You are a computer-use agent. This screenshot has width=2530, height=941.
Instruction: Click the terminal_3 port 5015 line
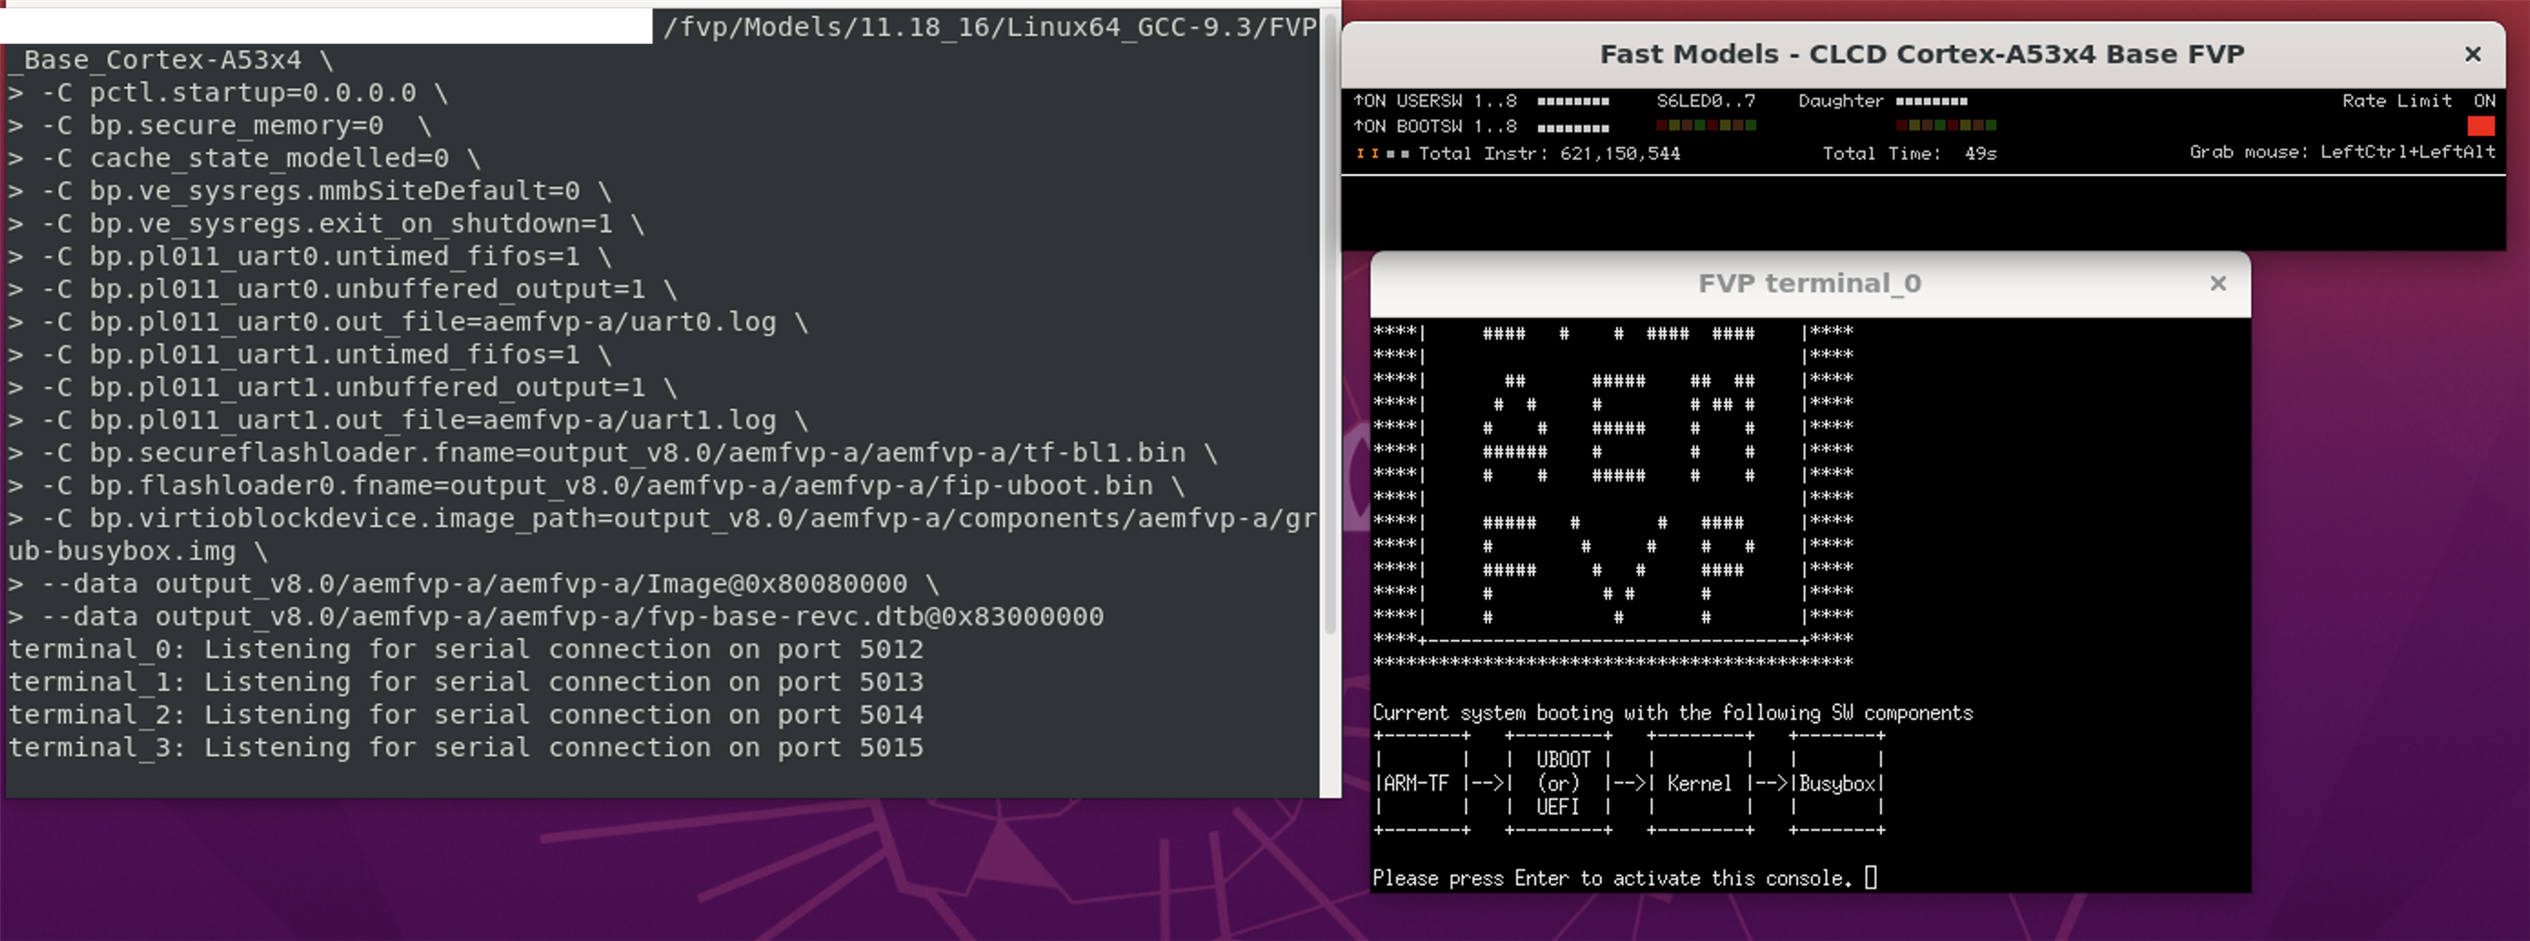466,748
